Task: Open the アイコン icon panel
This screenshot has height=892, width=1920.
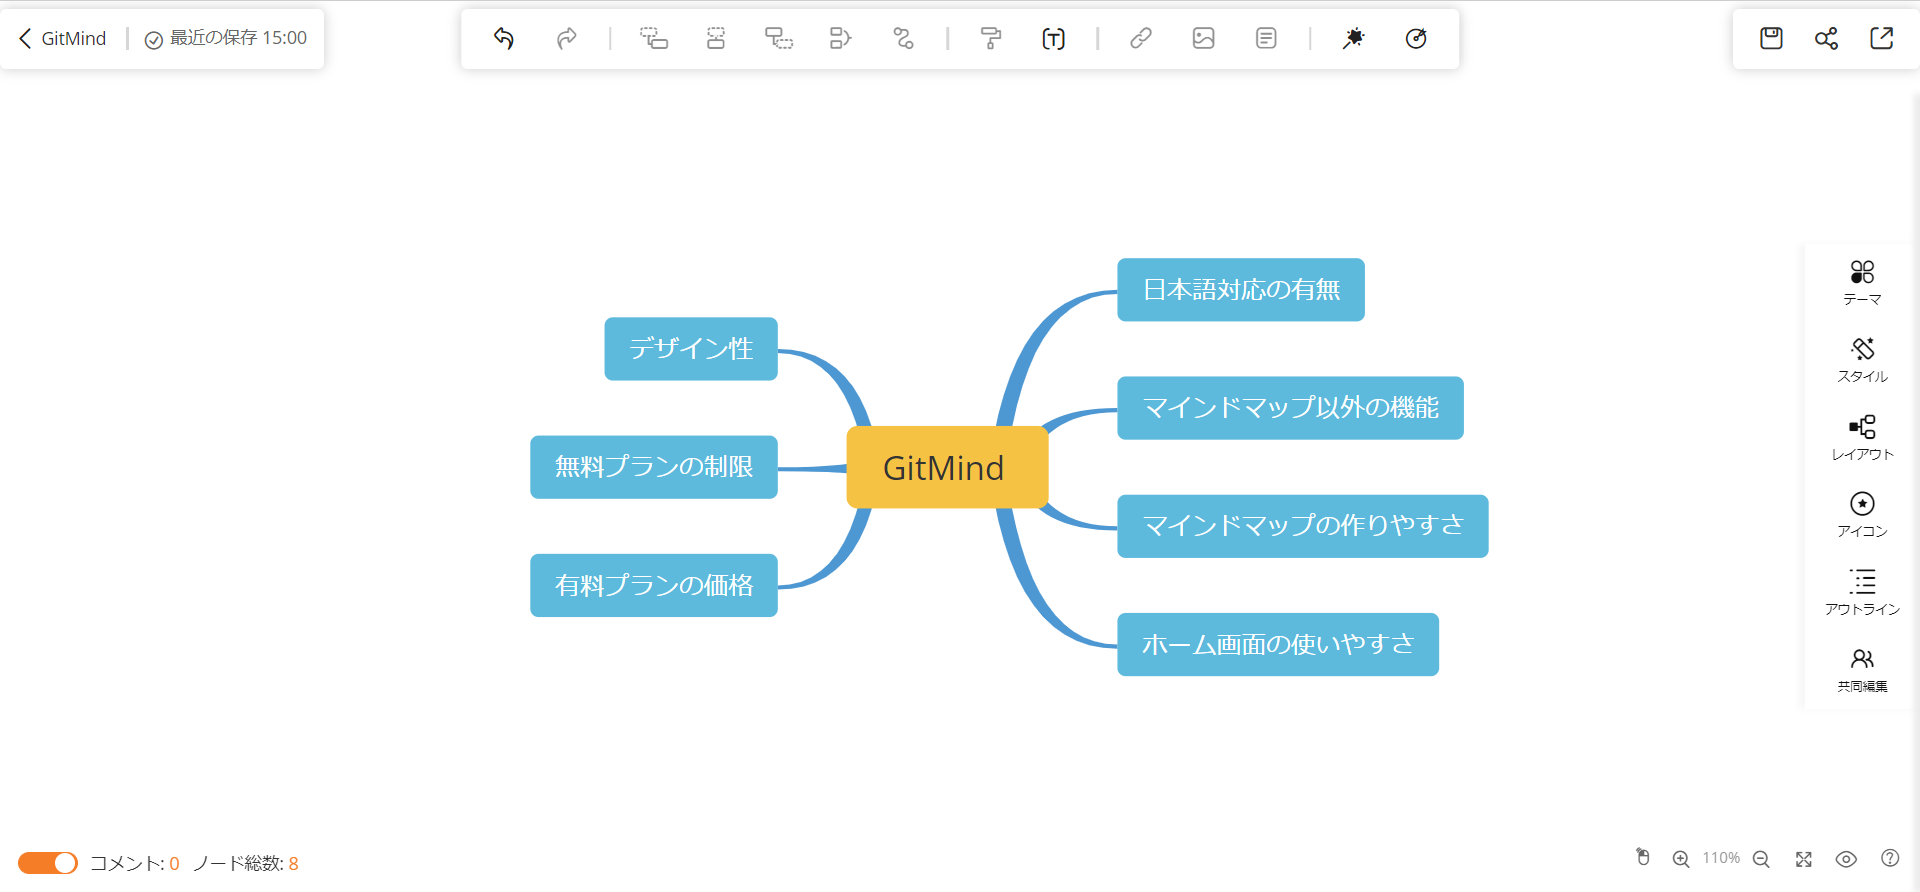Action: [1862, 515]
